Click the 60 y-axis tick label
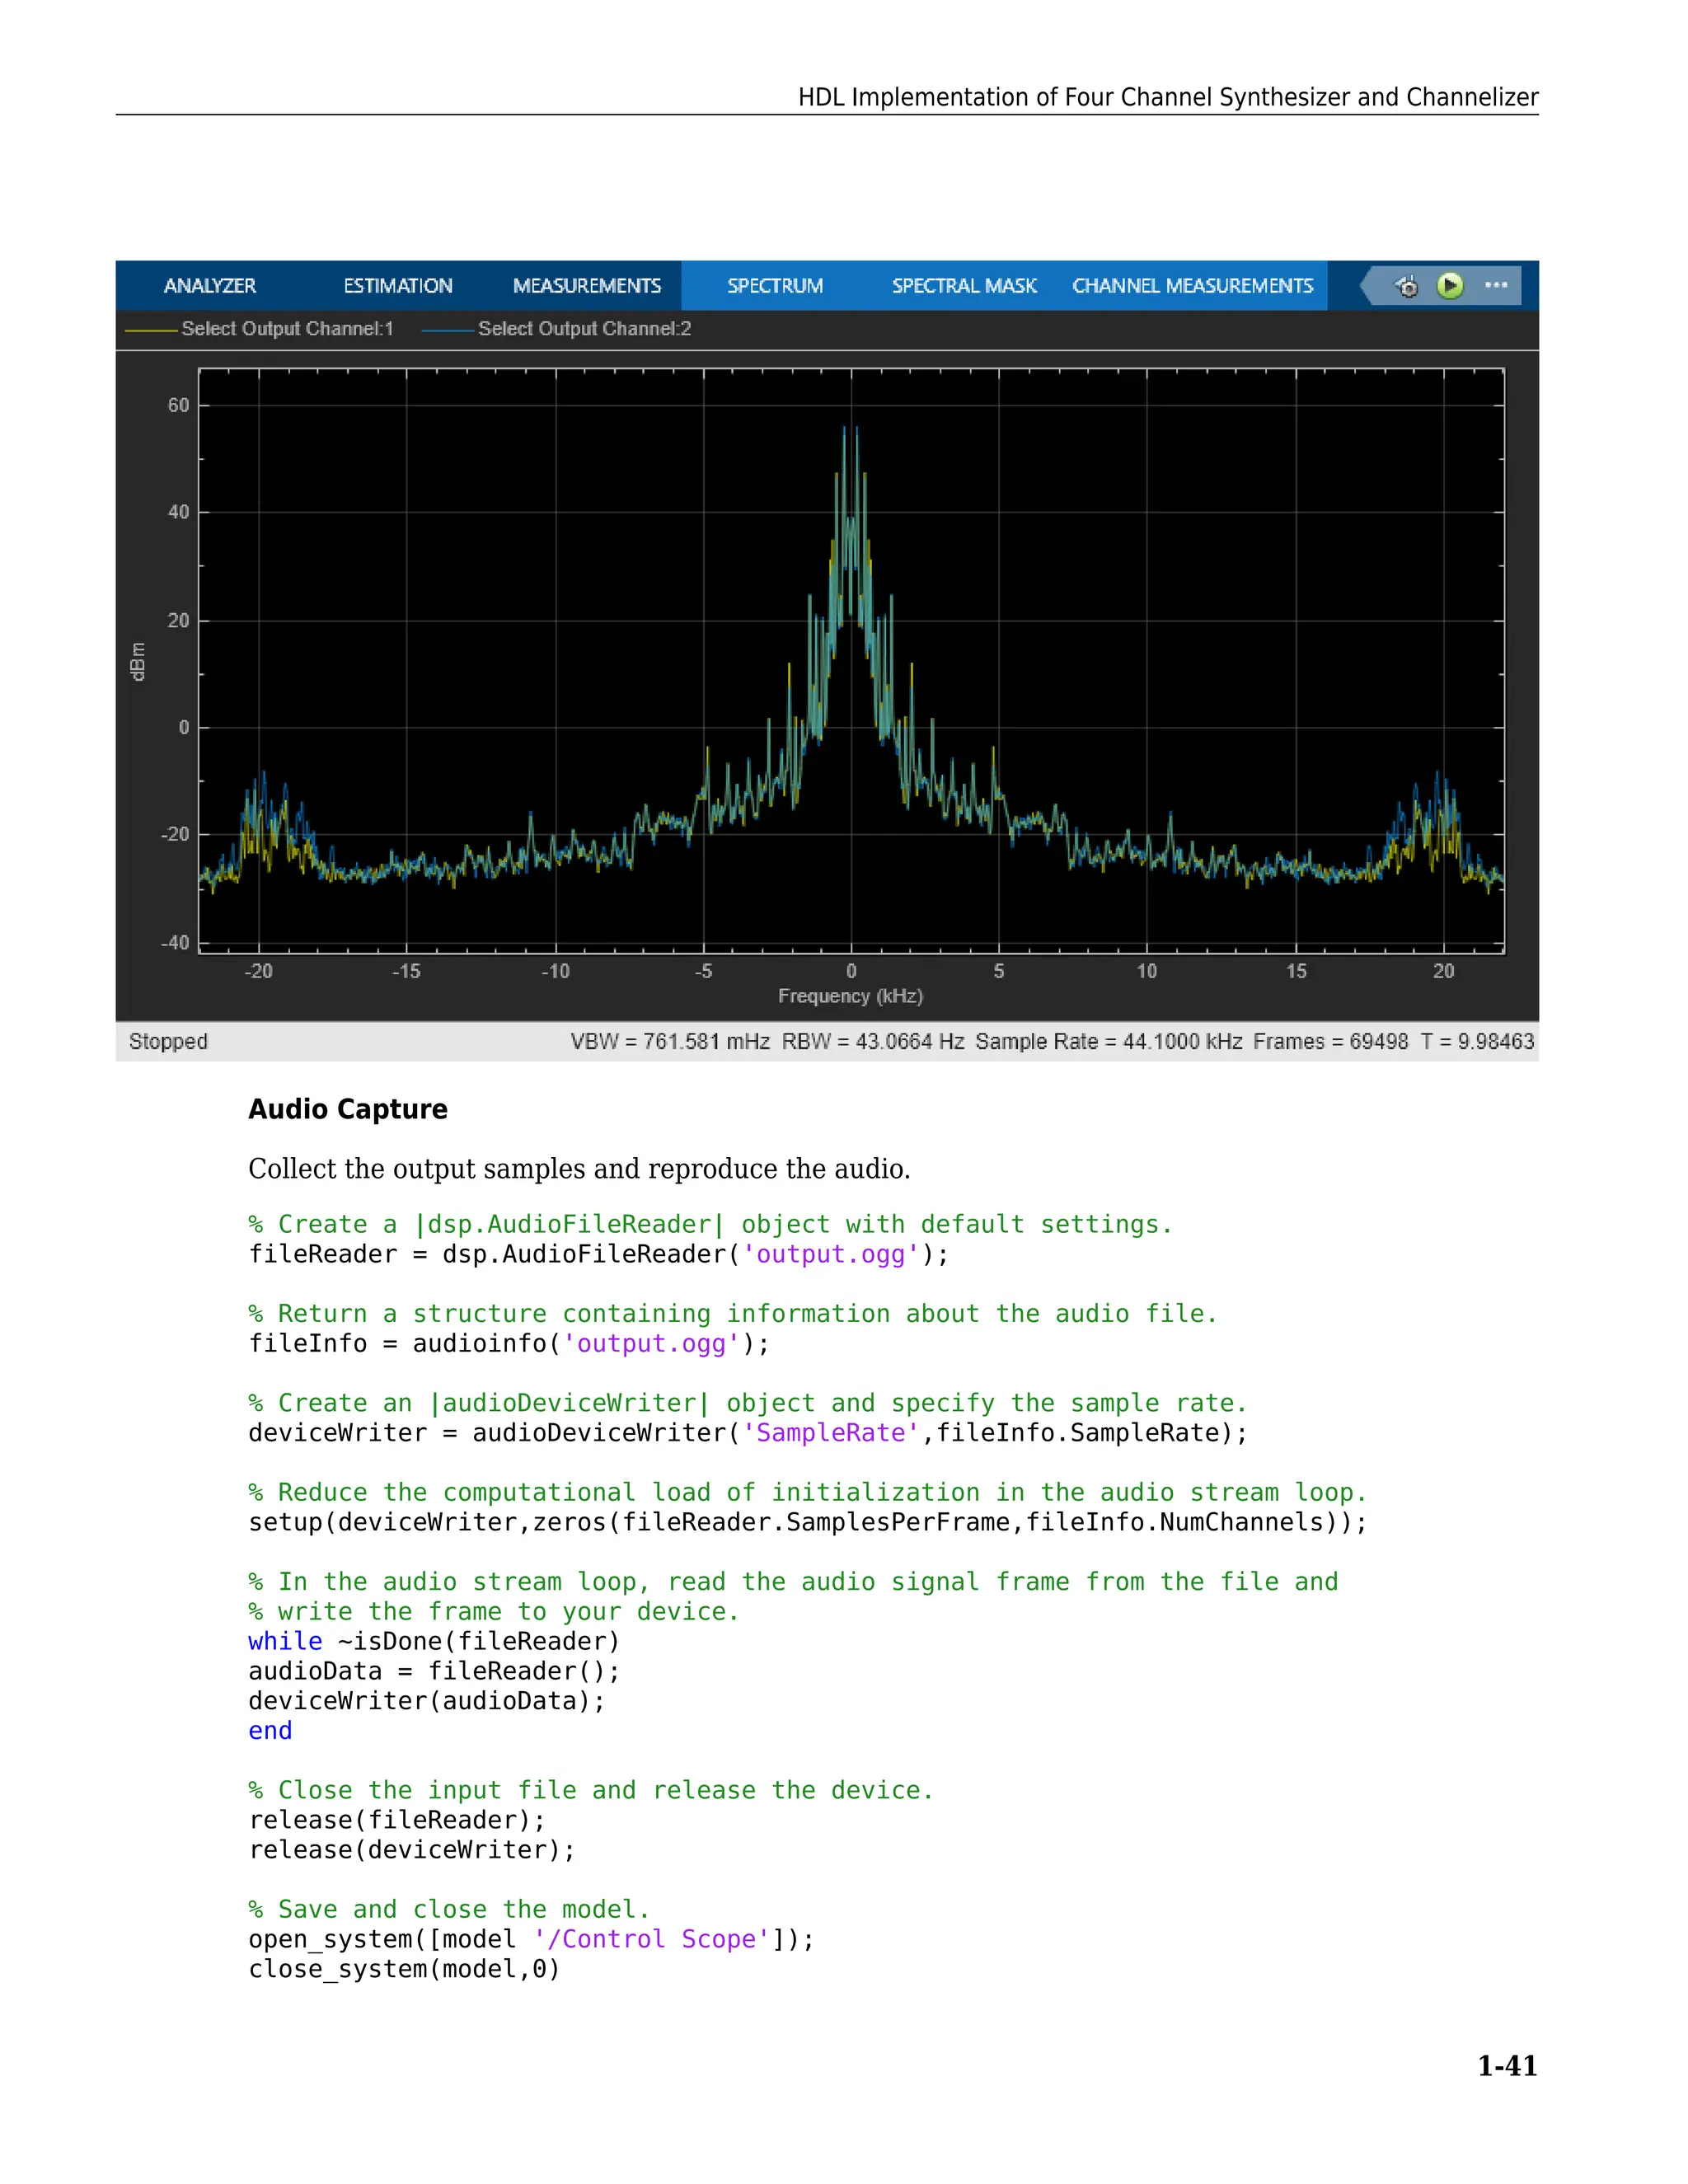This screenshot has width=1688, height=2184. (178, 405)
